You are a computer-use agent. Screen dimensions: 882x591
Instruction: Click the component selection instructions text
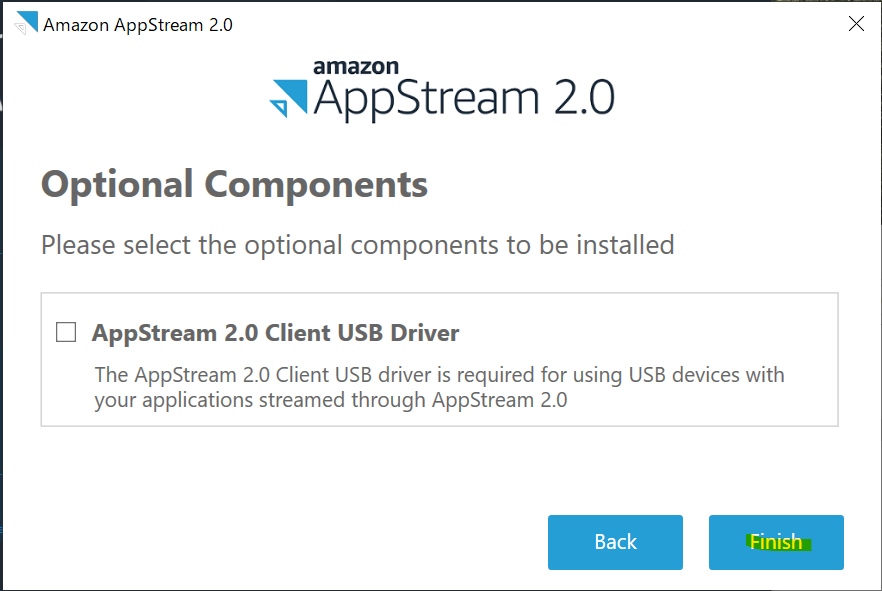click(356, 244)
